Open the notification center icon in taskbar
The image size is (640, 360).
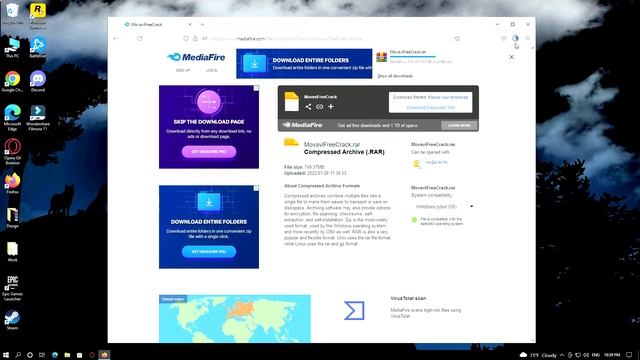pyautogui.click(x=629, y=355)
